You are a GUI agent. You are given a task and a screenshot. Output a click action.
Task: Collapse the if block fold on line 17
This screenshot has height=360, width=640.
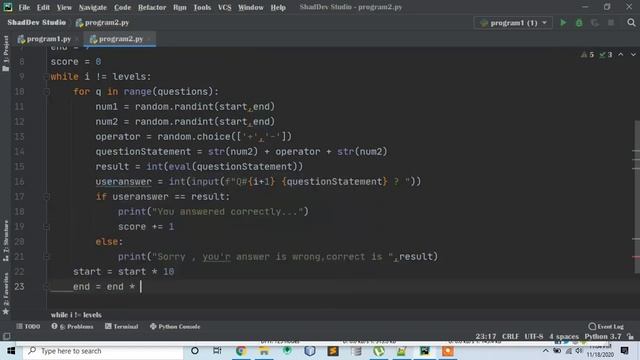(x=46, y=197)
